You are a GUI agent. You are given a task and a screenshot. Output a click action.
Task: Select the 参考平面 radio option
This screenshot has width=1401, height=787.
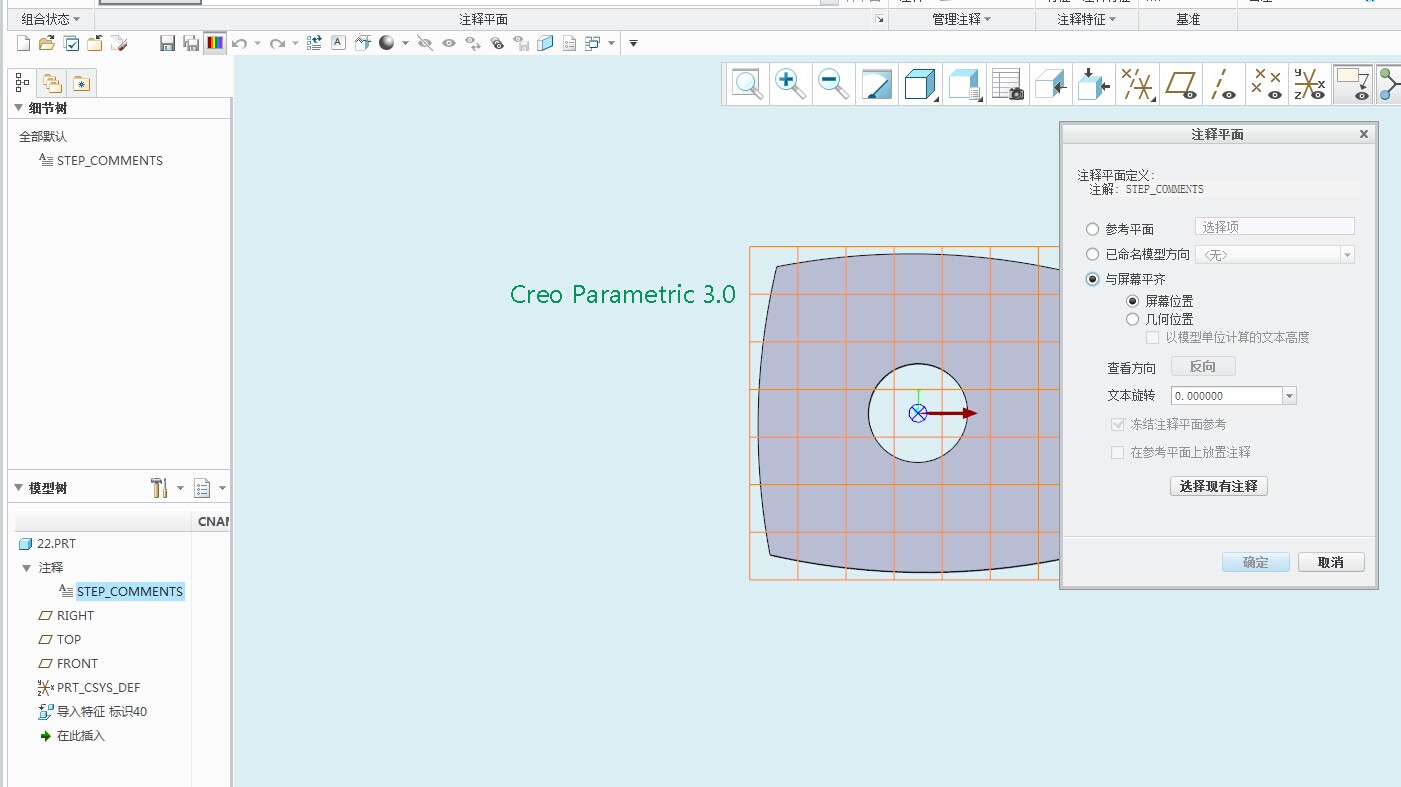1092,229
